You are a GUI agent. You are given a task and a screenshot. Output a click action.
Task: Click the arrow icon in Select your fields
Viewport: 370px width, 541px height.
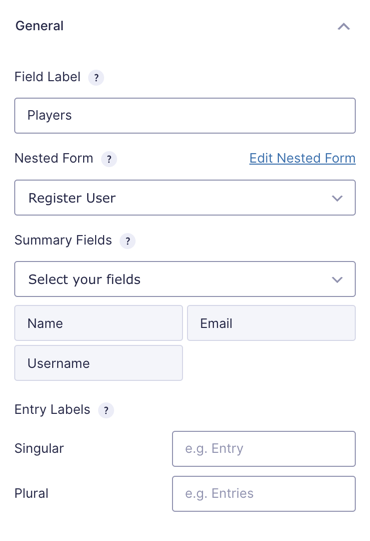337,279
